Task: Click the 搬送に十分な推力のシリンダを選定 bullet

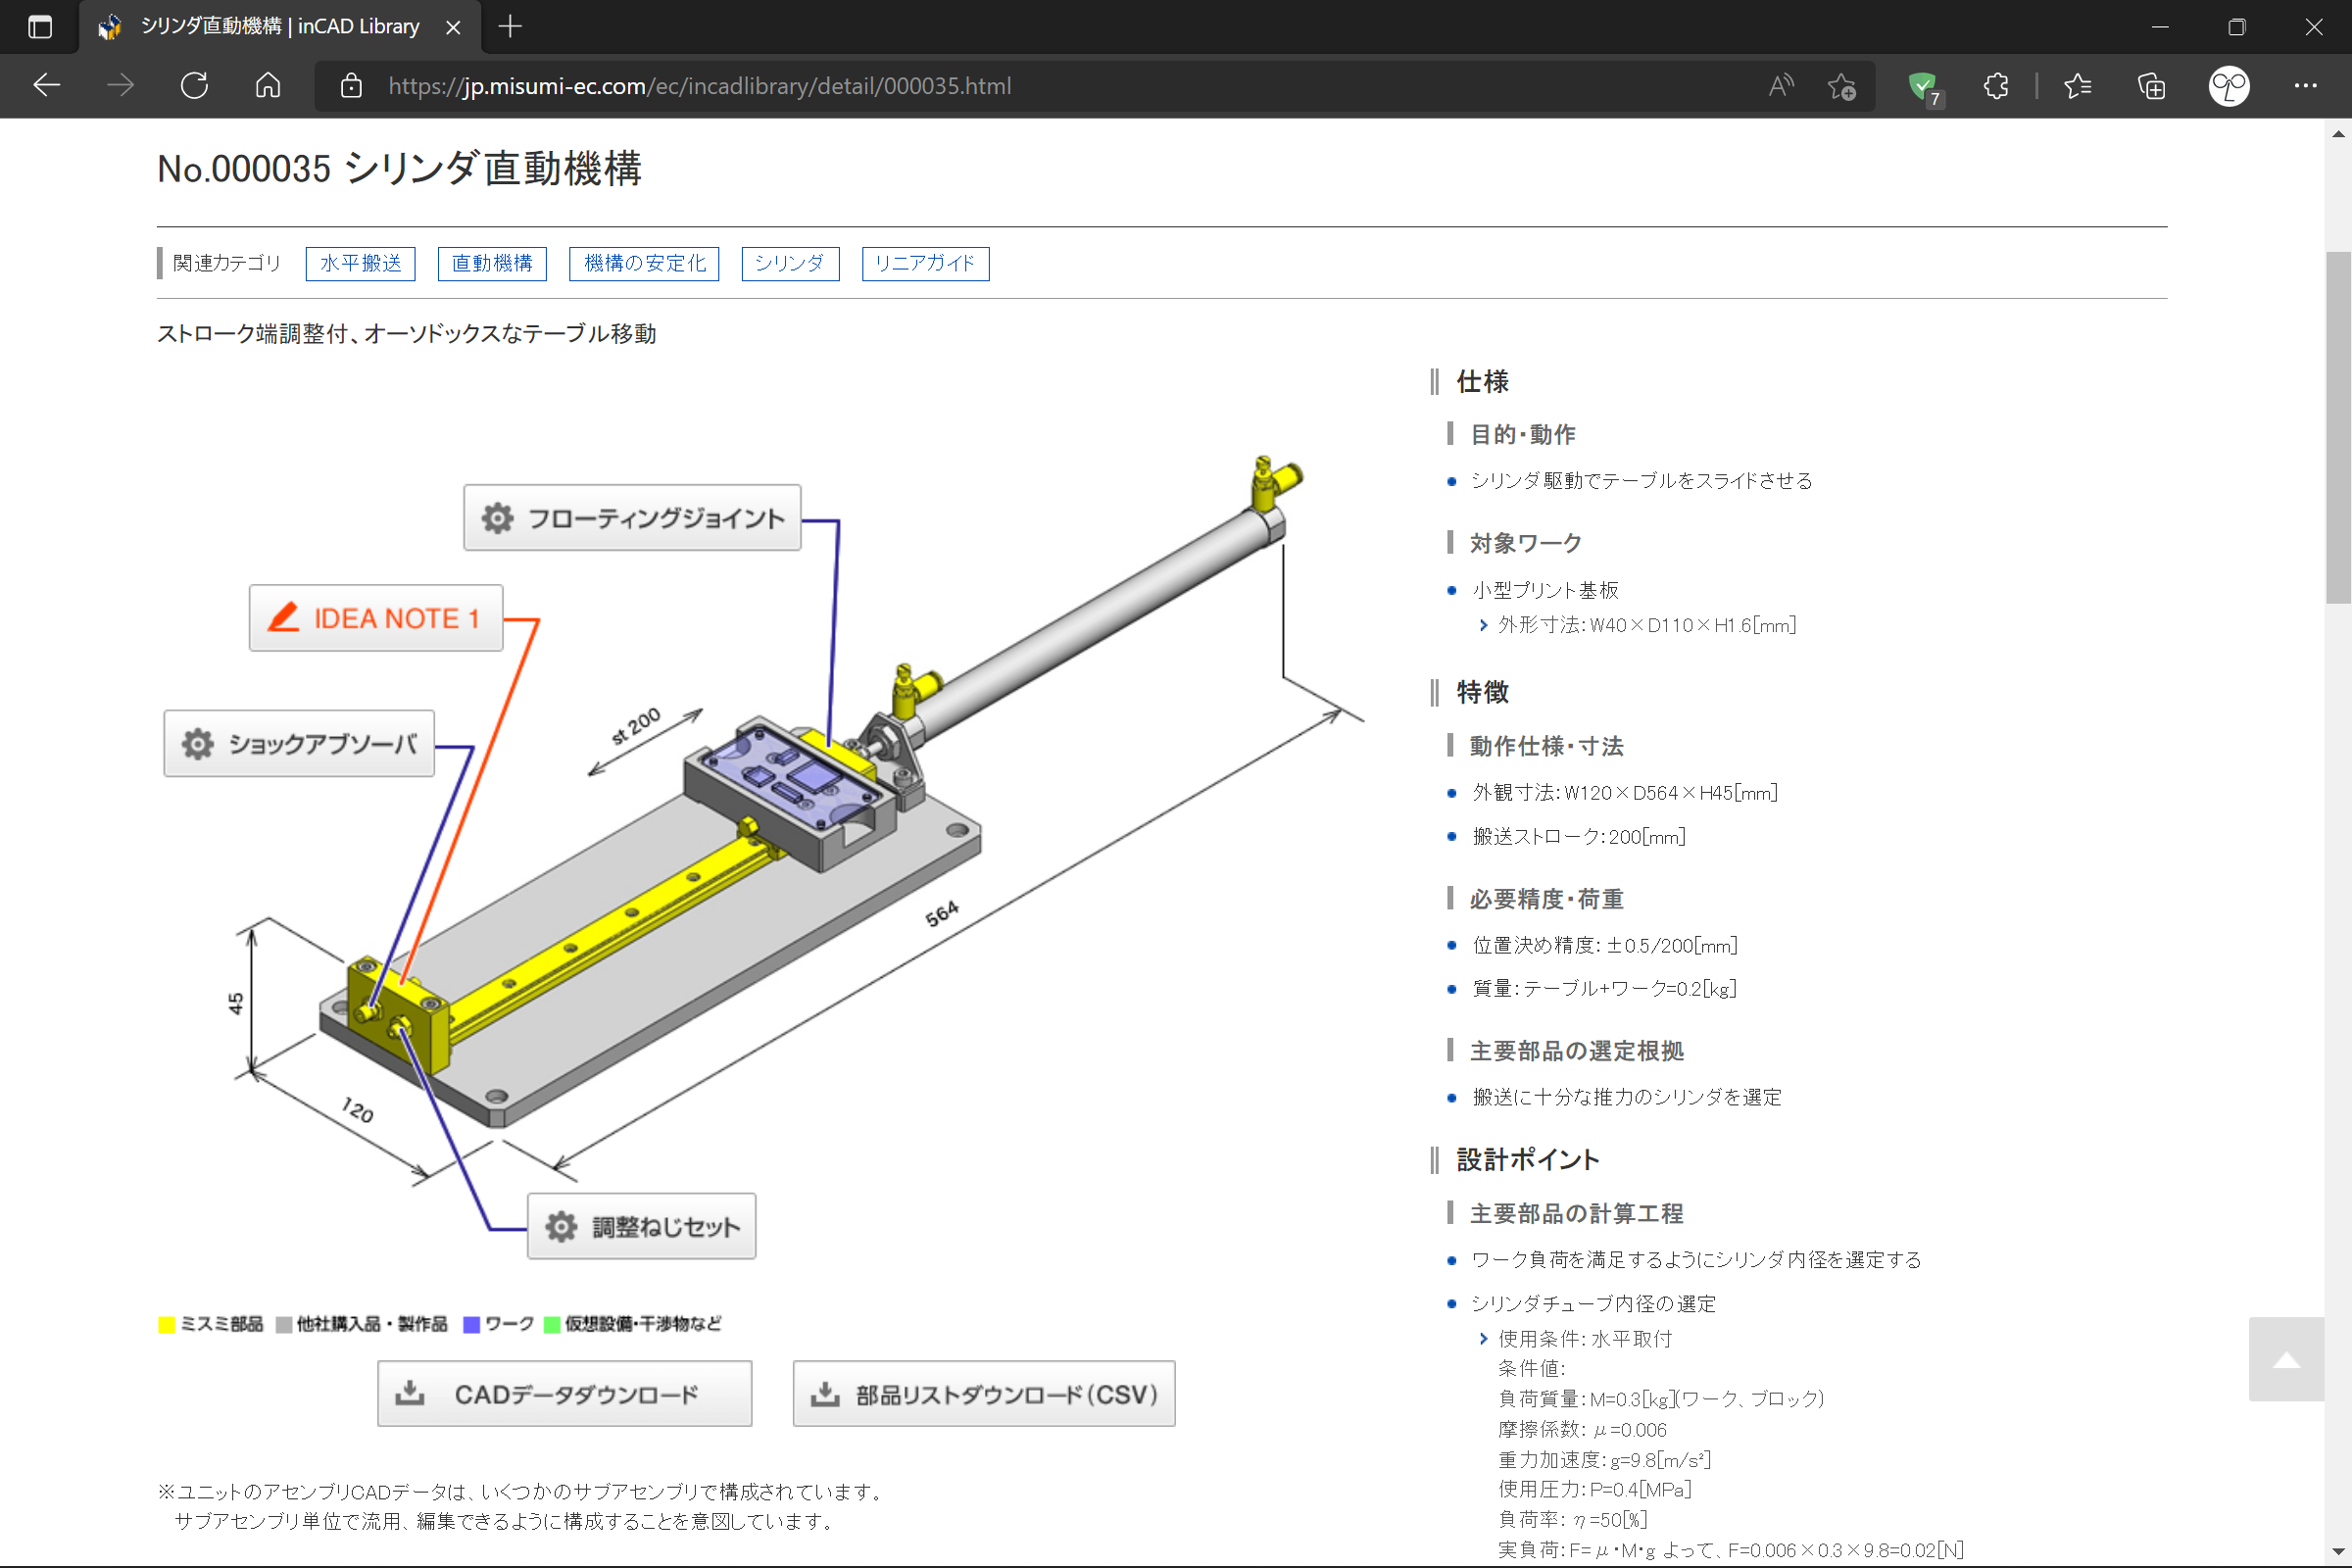Action: (x=1626, y=1097)
